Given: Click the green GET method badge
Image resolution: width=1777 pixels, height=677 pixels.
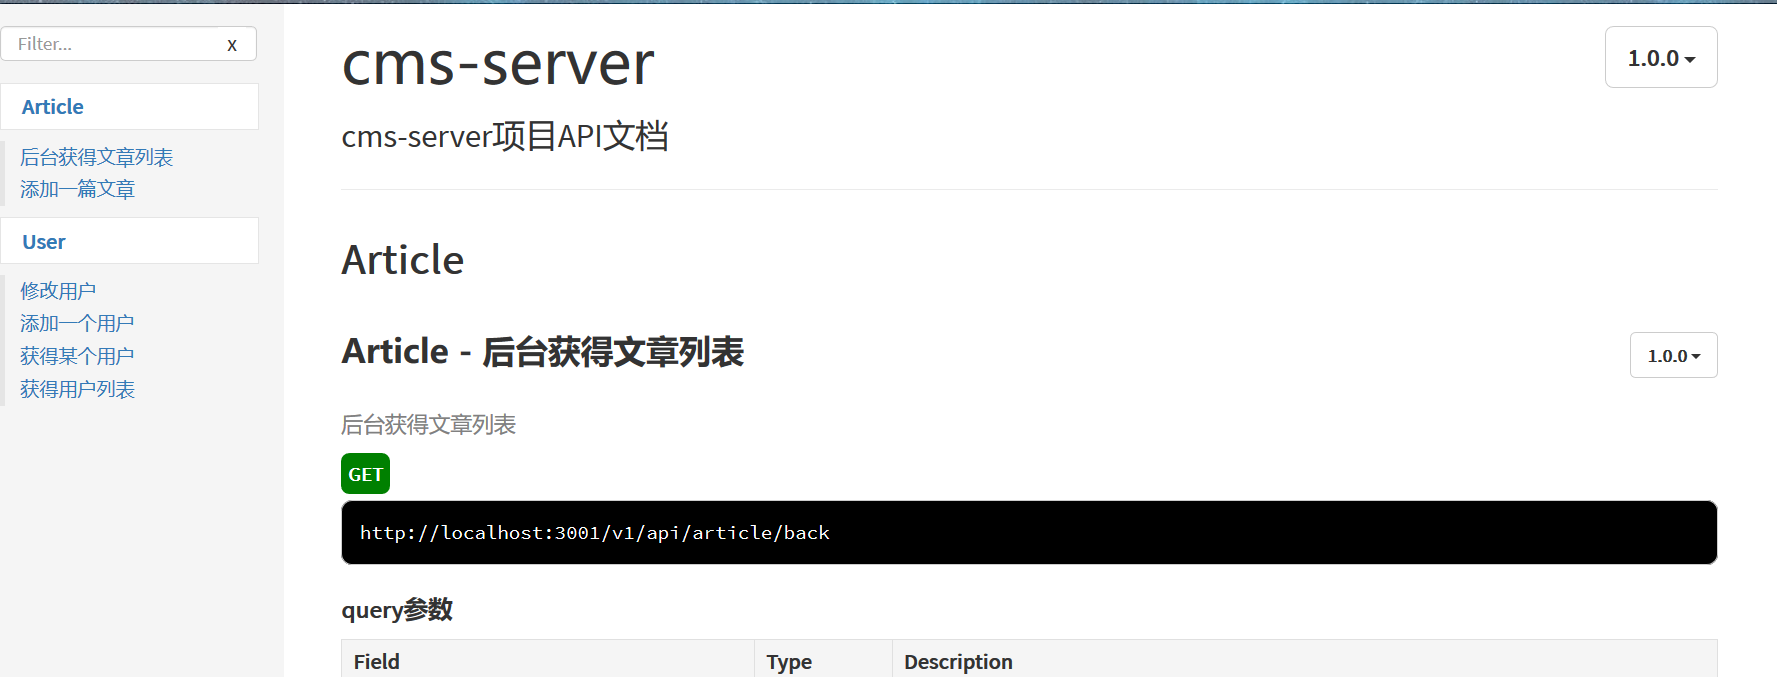Looking at the screenshot, I should [x=365, y=474].
